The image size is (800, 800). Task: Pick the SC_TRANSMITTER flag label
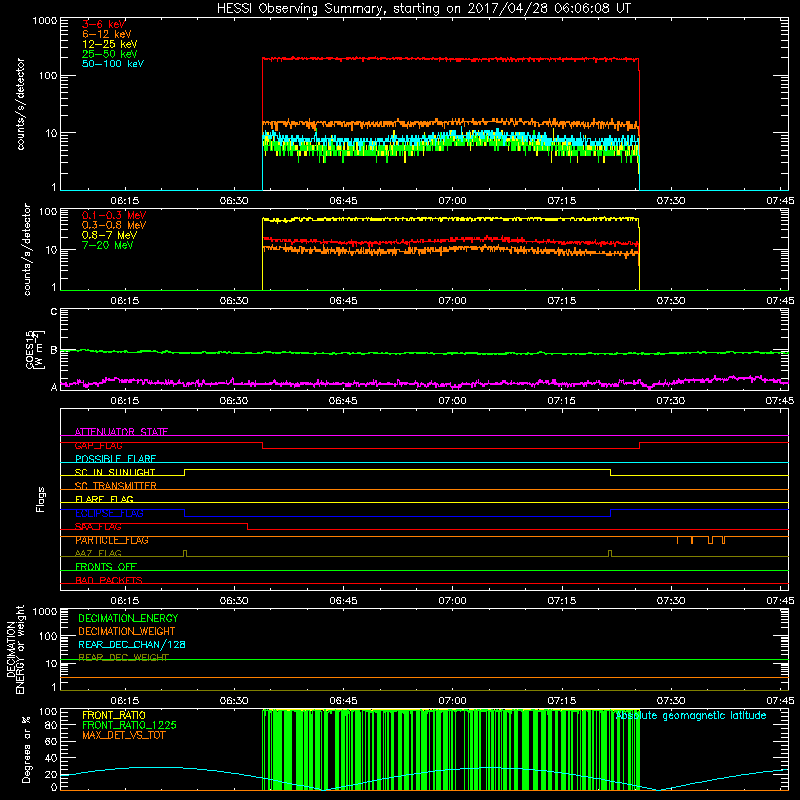tap(116, 486)
